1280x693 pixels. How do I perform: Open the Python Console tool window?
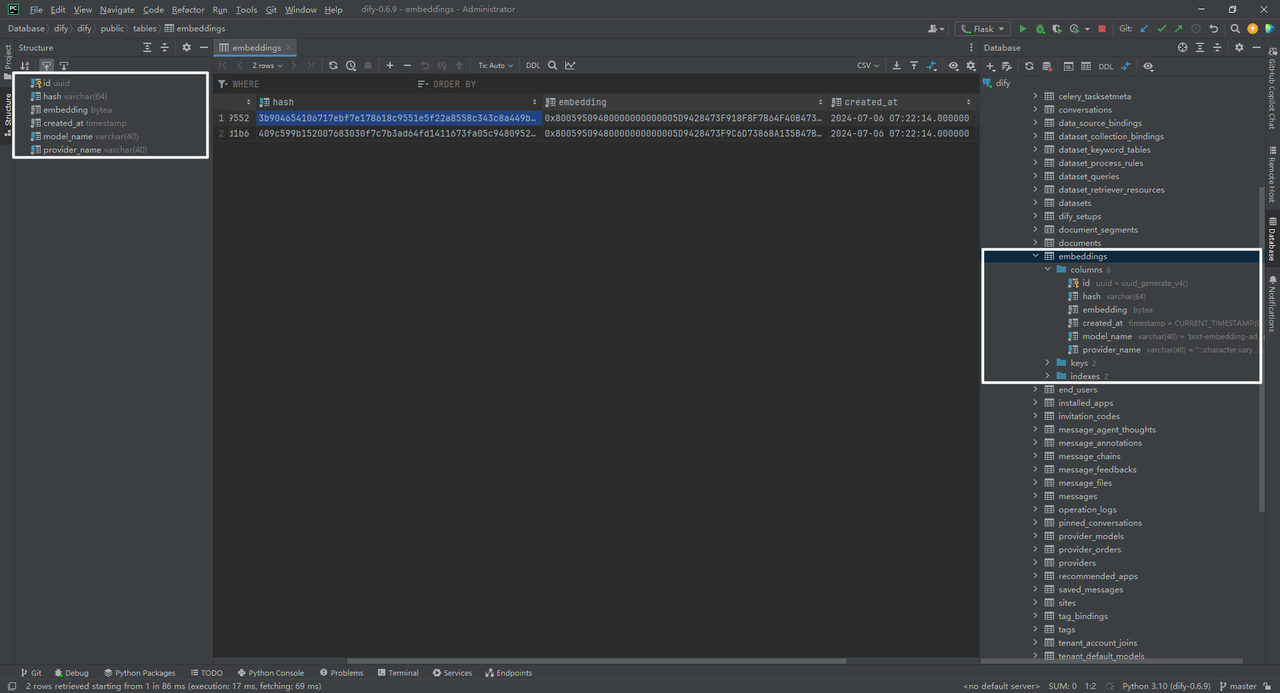(270, 673)
